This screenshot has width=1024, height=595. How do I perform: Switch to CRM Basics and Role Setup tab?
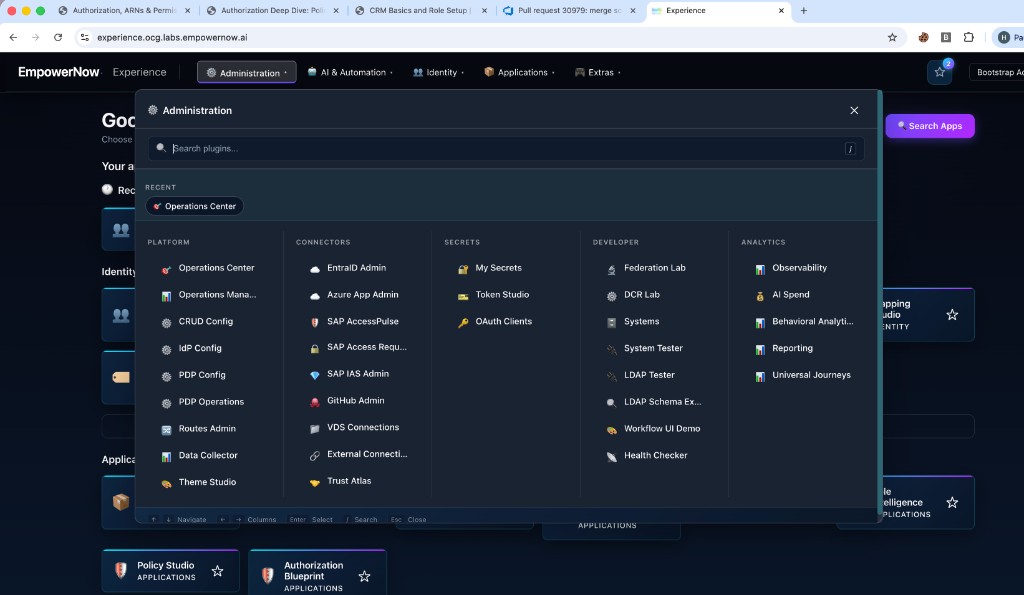(x=421, y=10)
